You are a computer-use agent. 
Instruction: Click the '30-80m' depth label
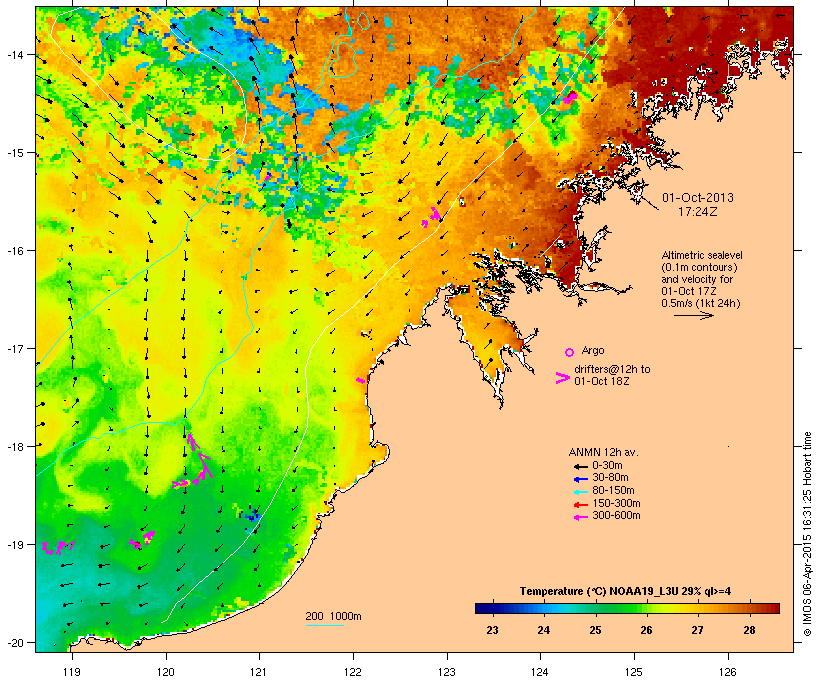pos(610,478)
